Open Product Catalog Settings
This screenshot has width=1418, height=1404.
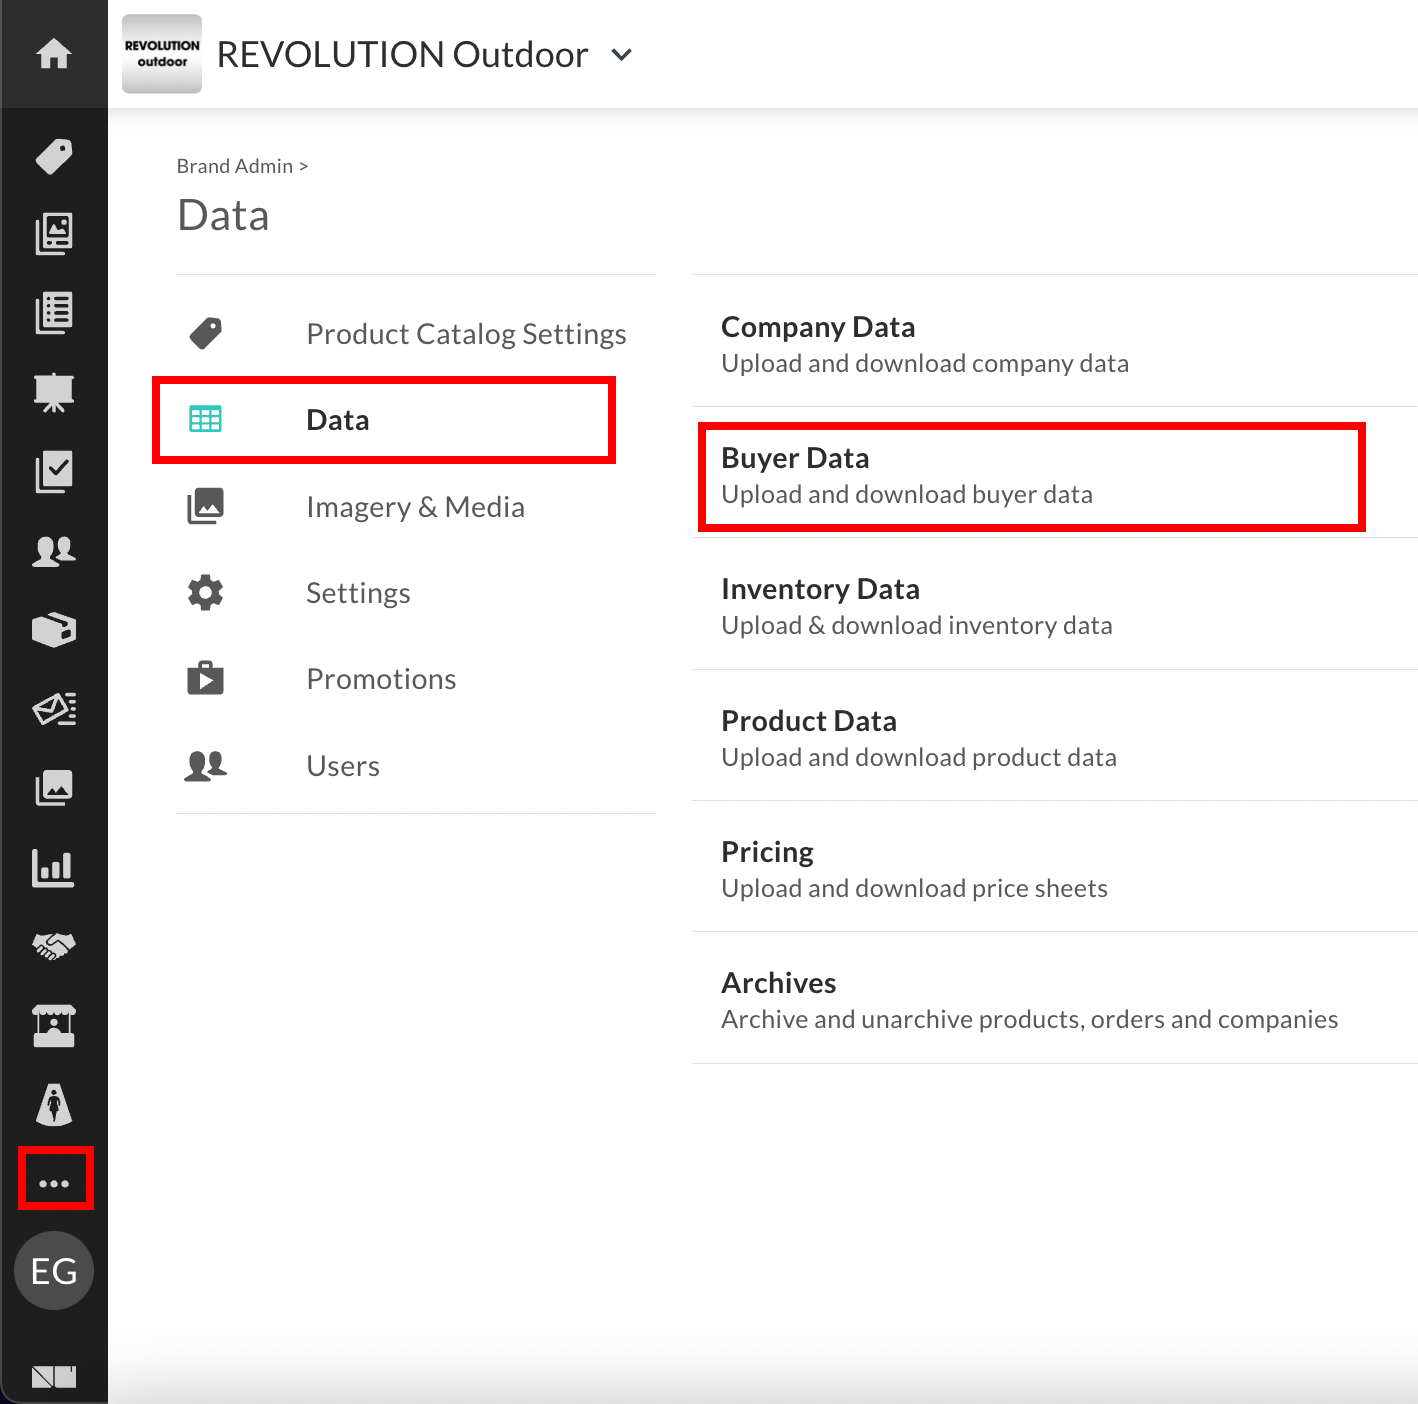click(x=465, y=333)
